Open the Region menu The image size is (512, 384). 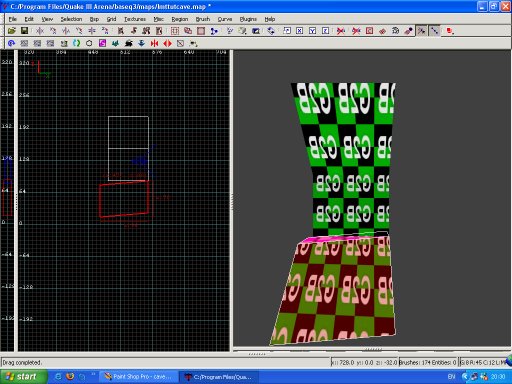tap(180, 19)
